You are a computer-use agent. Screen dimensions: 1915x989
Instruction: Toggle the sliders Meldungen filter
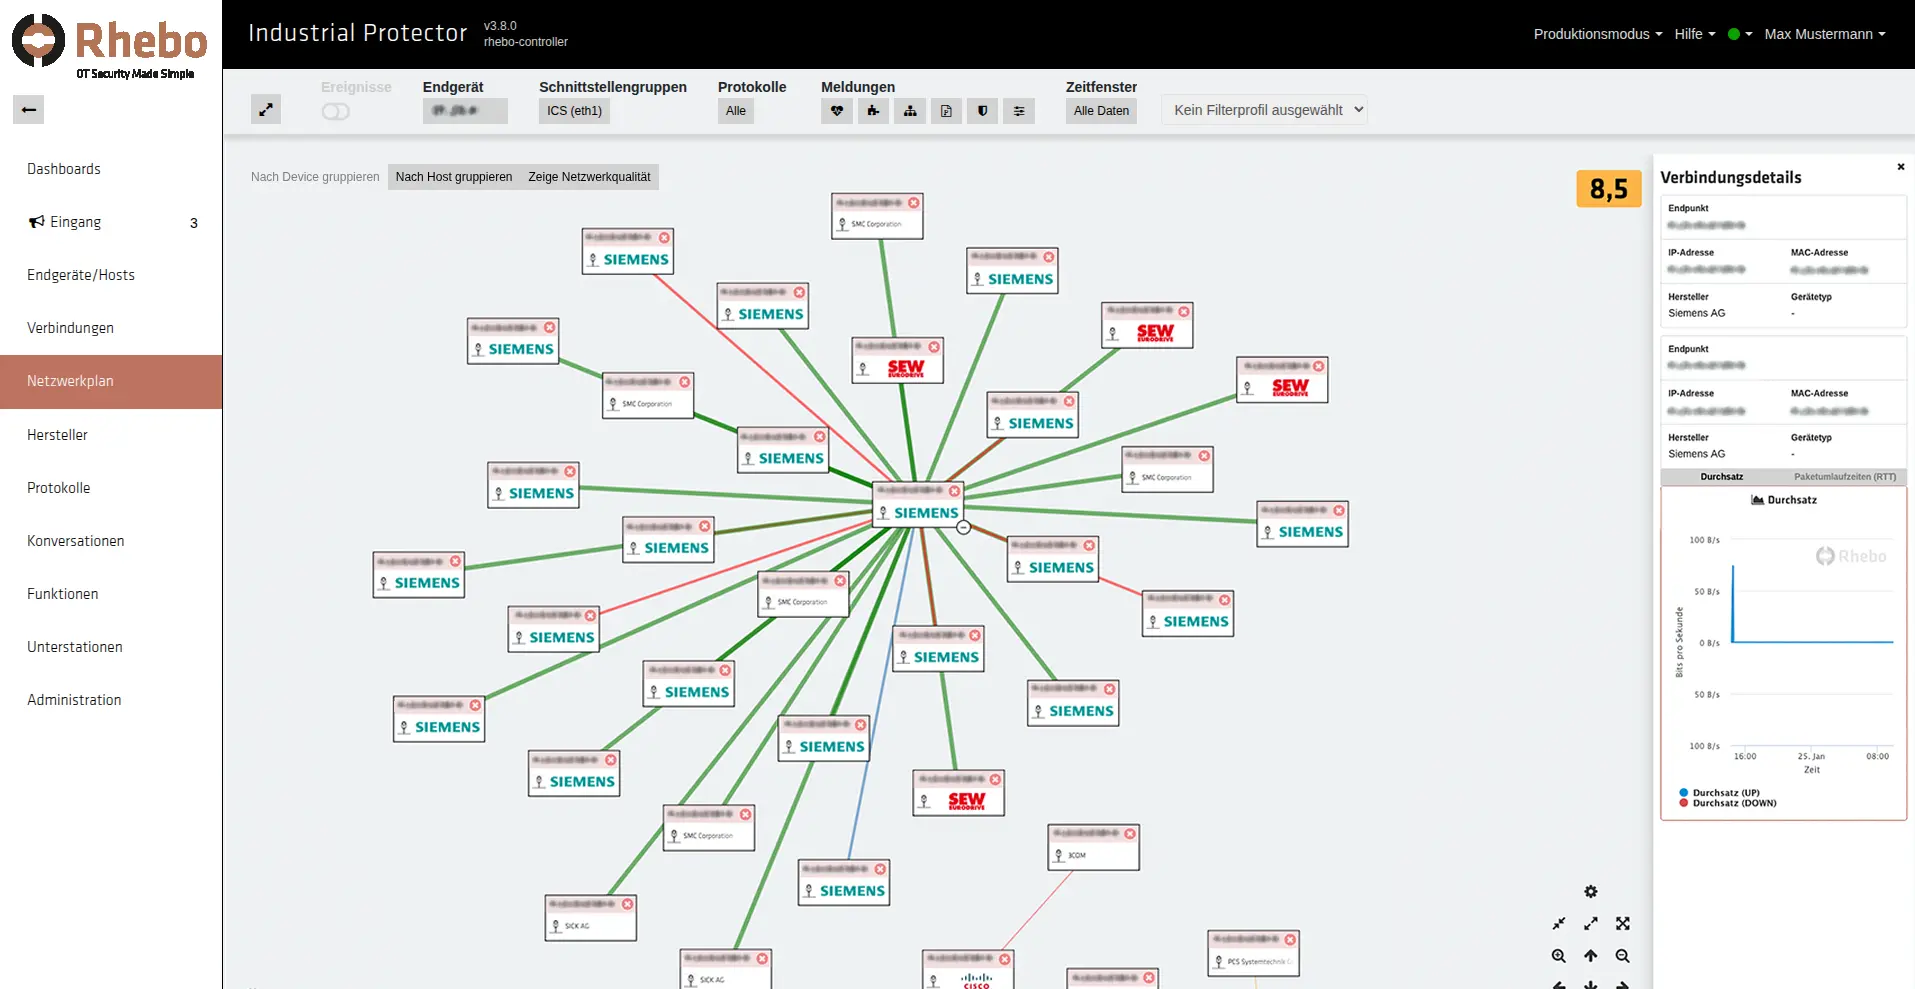point(1019,111)
